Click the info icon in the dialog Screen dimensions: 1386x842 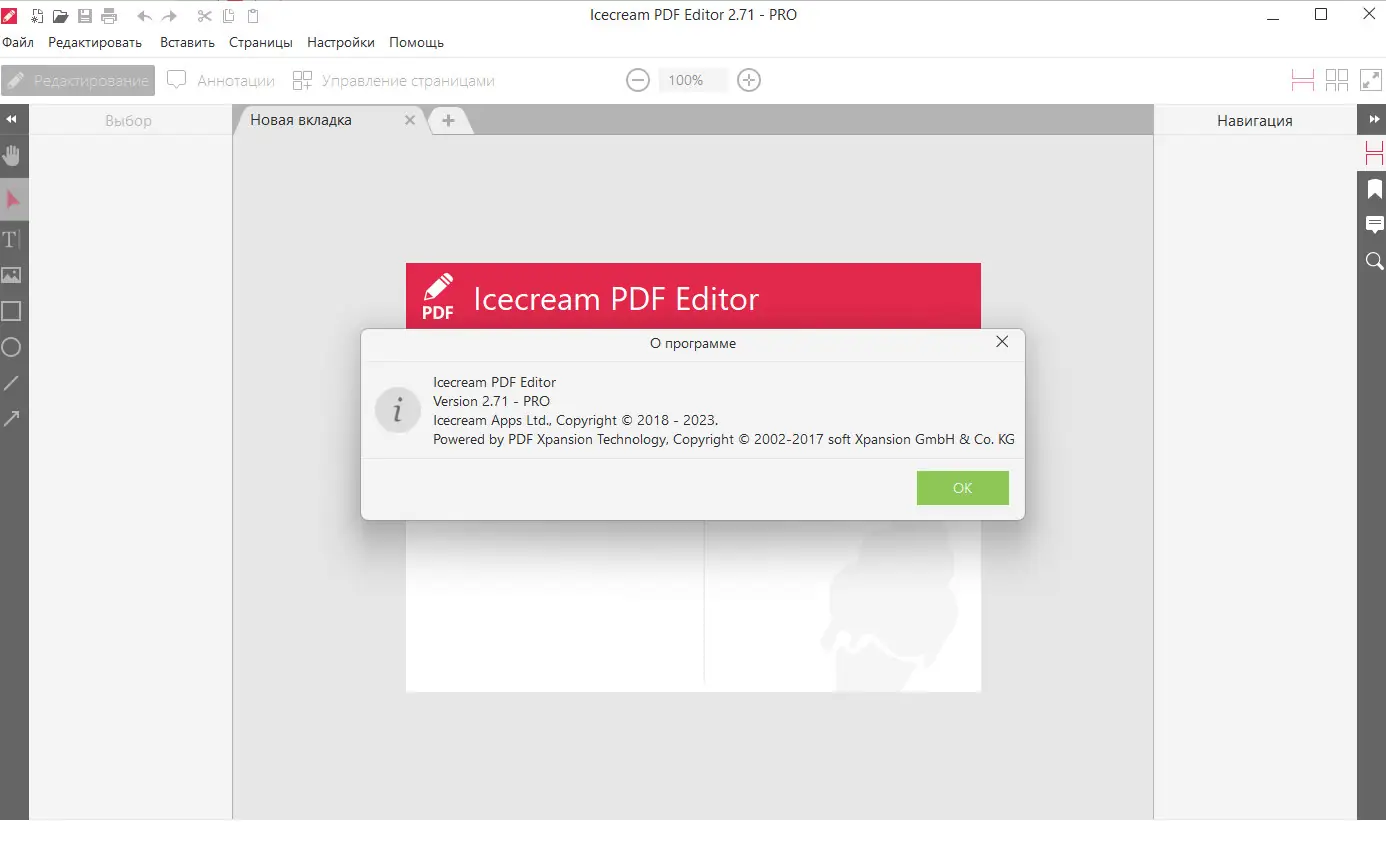(x=397, y=410)
